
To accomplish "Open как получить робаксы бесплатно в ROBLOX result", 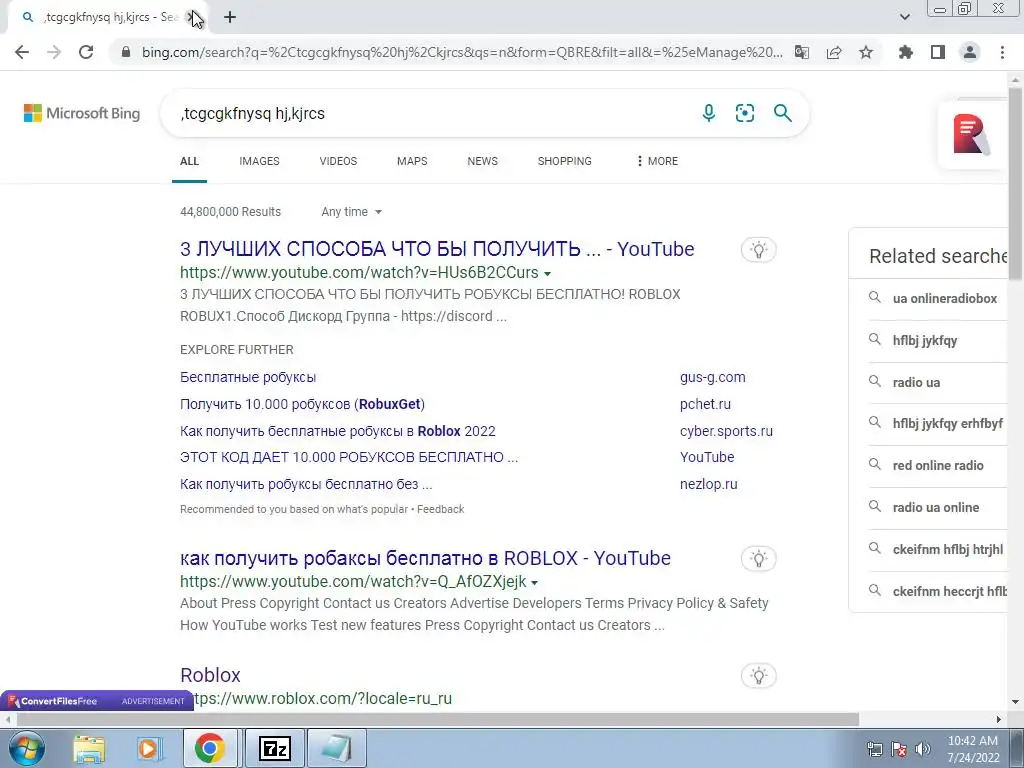I will pos(425,558).
